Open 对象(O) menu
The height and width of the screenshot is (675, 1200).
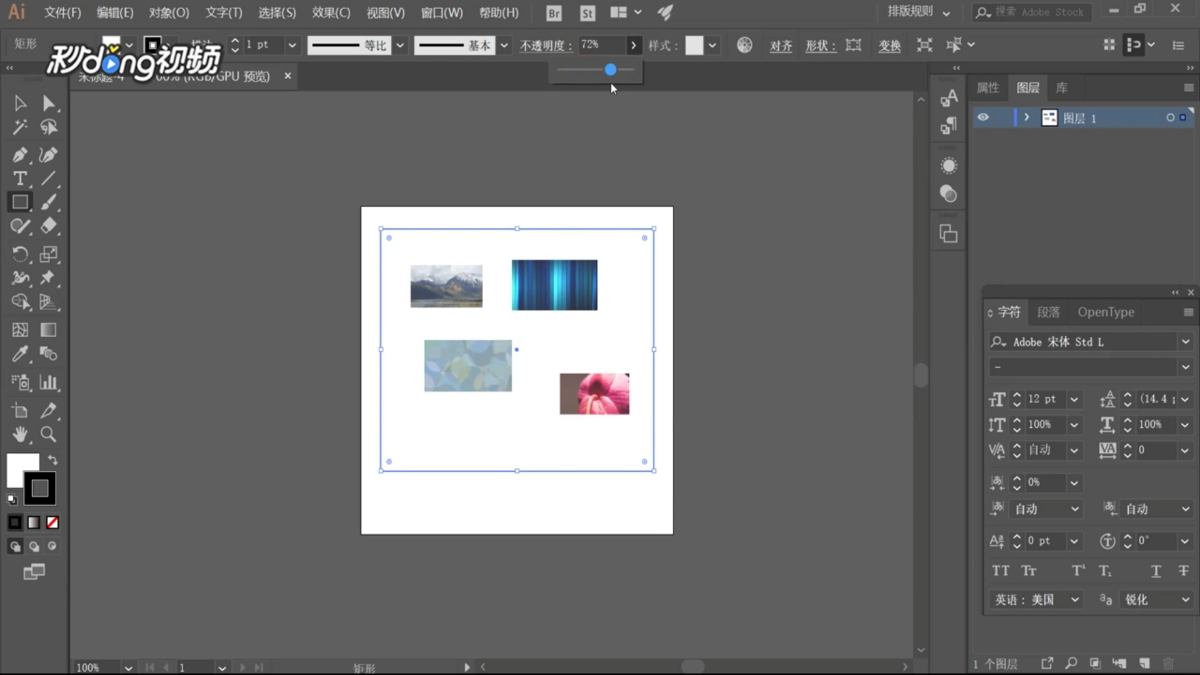tap(169, 13)
